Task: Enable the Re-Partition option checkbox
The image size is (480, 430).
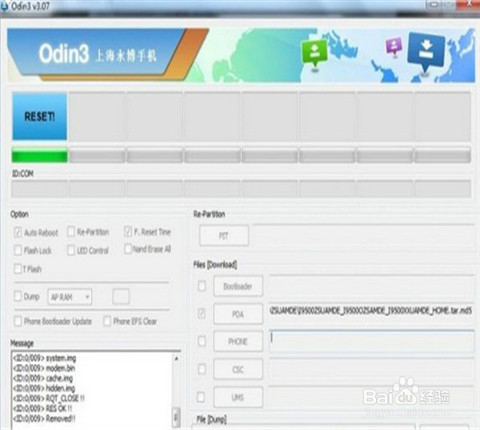Action: [71, 231]
